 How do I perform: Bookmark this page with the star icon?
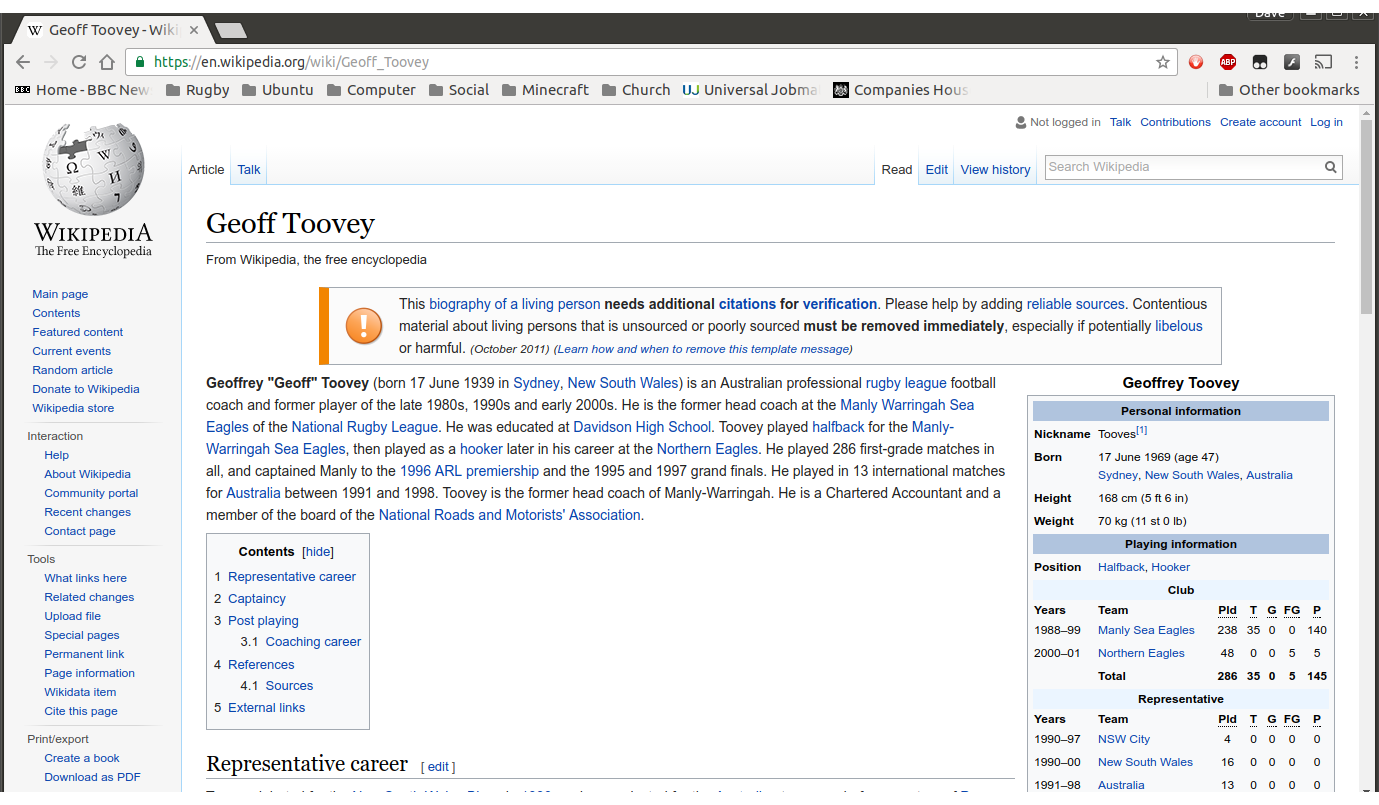(1163, 62)
